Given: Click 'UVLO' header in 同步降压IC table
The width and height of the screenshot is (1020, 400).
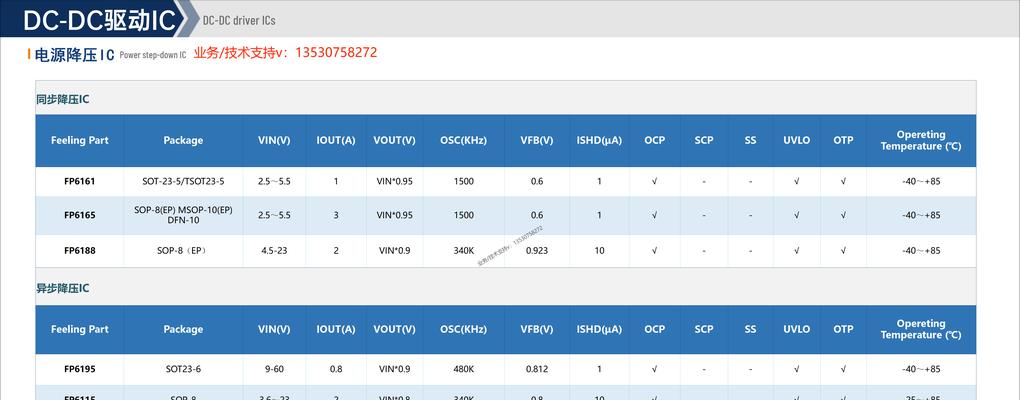Looking at the screenshot, I should point(796,140).
